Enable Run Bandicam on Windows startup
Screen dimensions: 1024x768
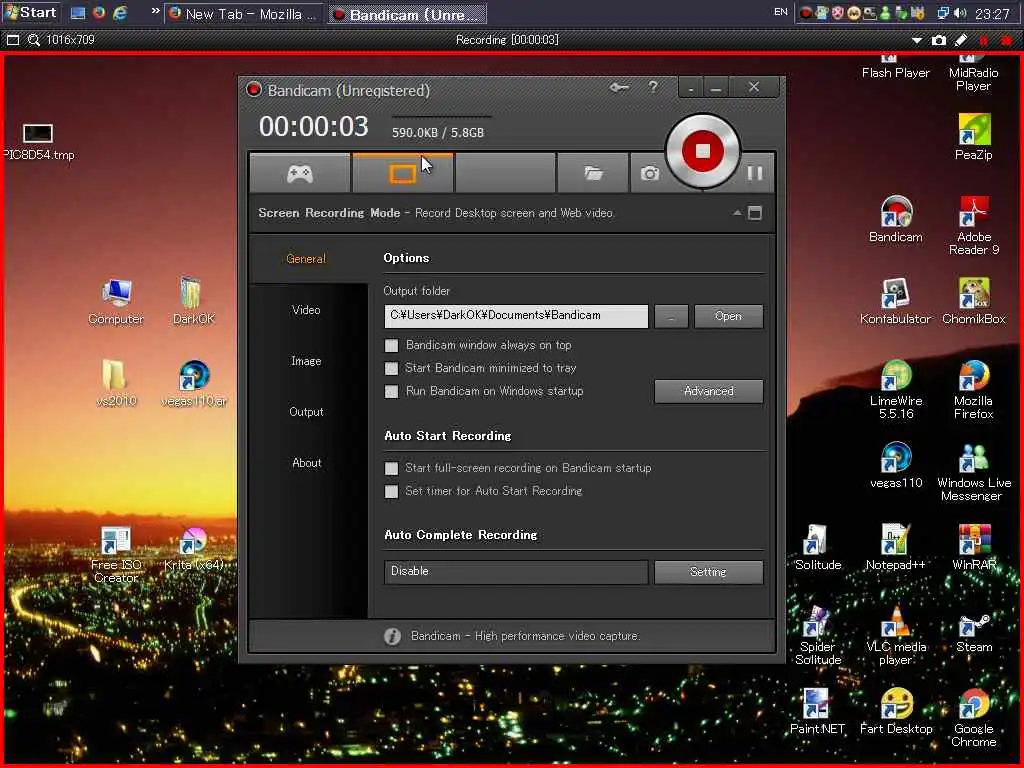(391, 391)
